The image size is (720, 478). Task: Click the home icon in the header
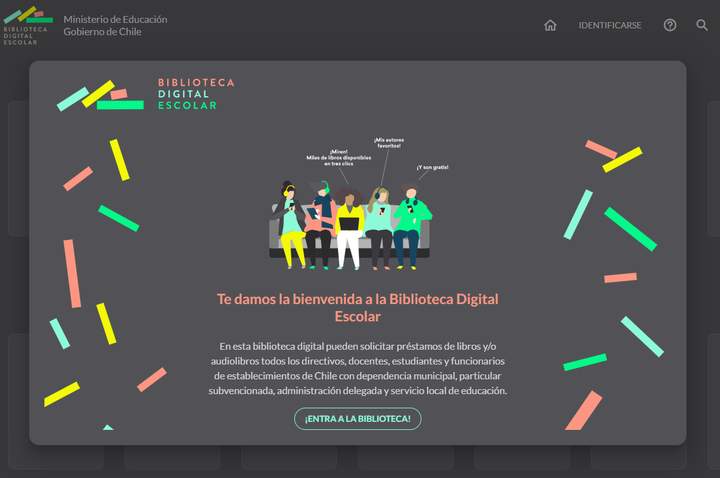click(550, 25)
